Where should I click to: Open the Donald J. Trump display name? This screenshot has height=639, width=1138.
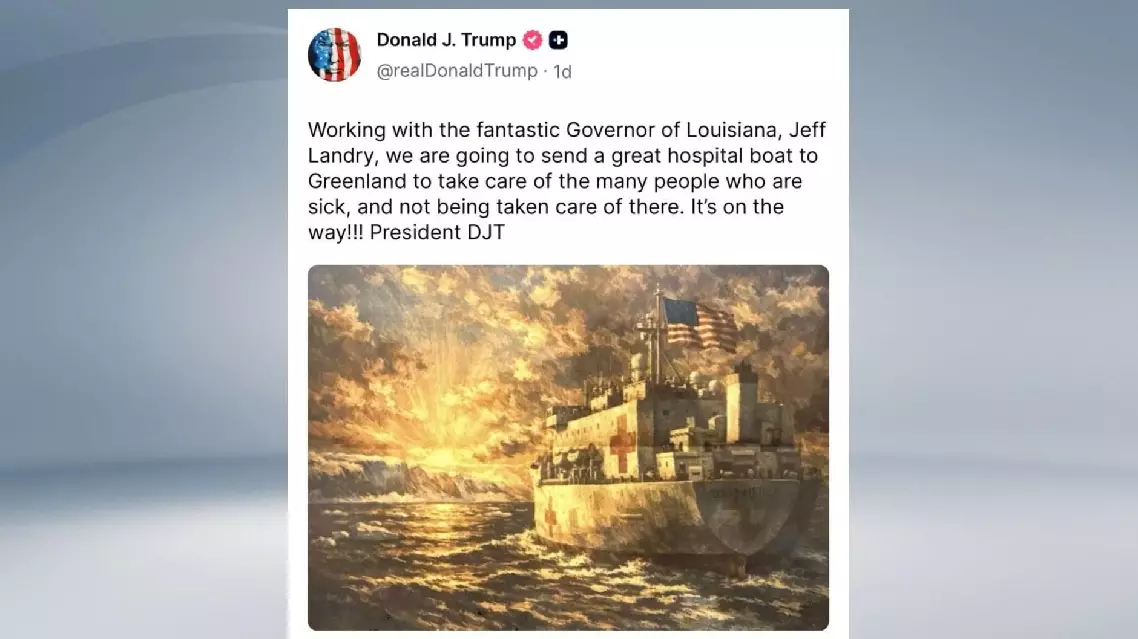tap(446, 40)
